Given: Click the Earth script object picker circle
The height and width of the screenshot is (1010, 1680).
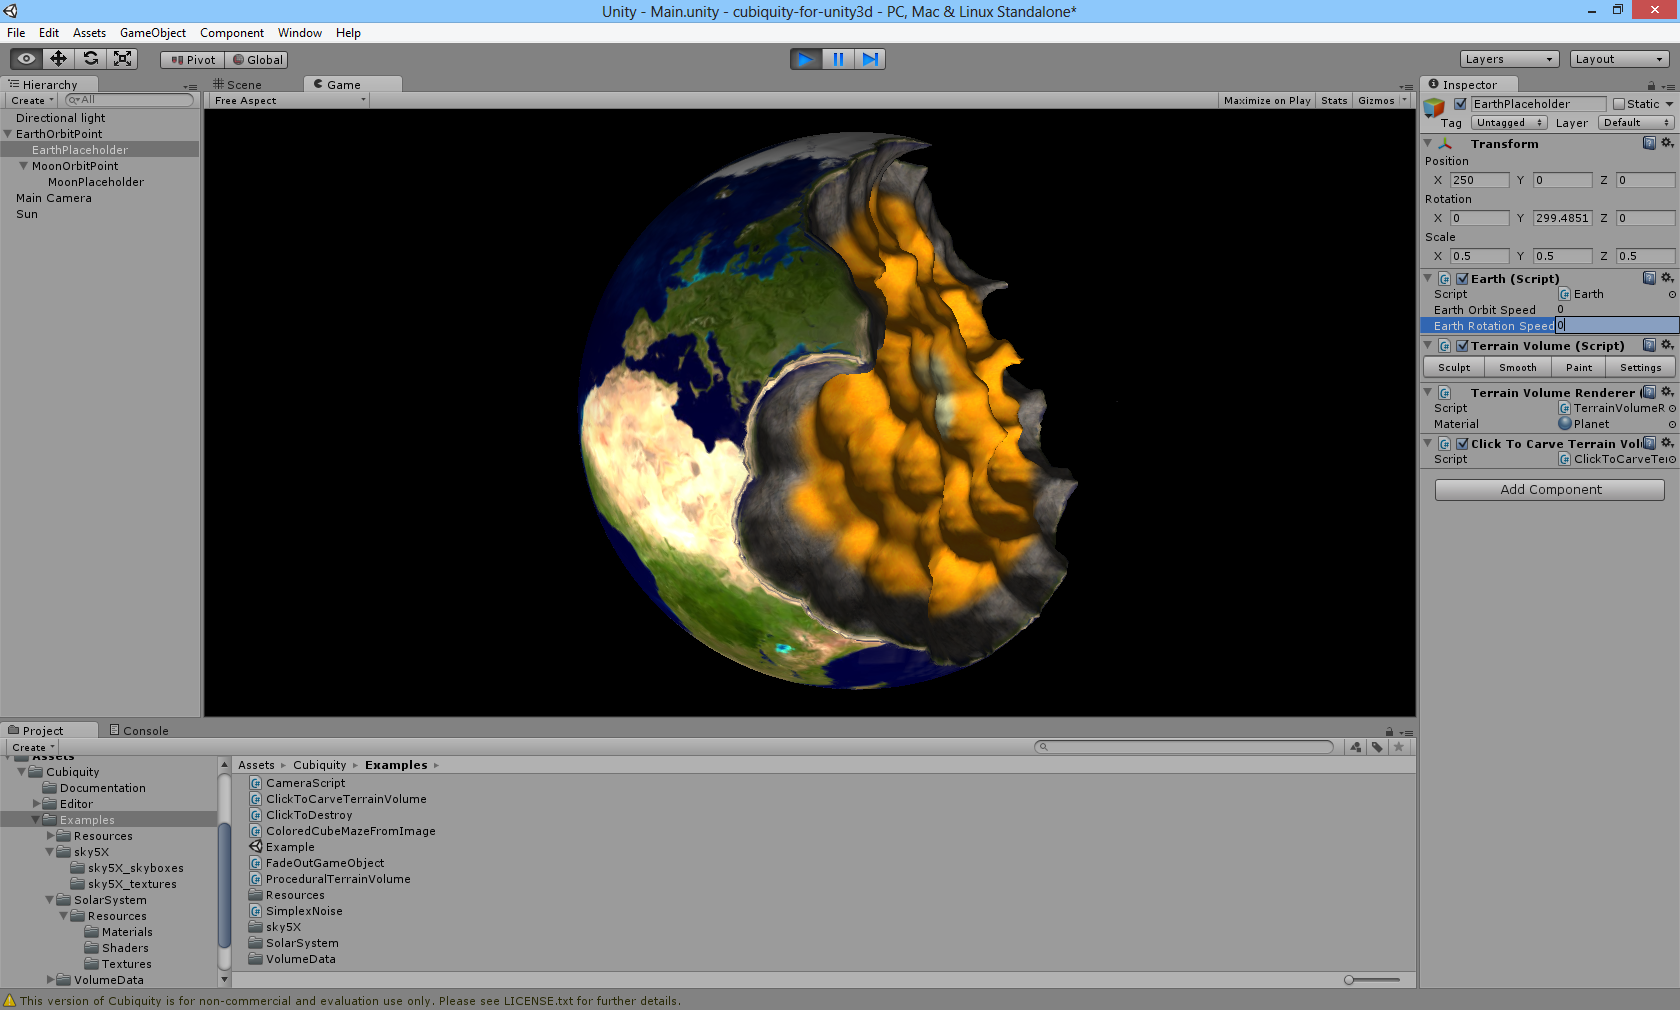Looking at the screenshot, I should coord(1672,294).
